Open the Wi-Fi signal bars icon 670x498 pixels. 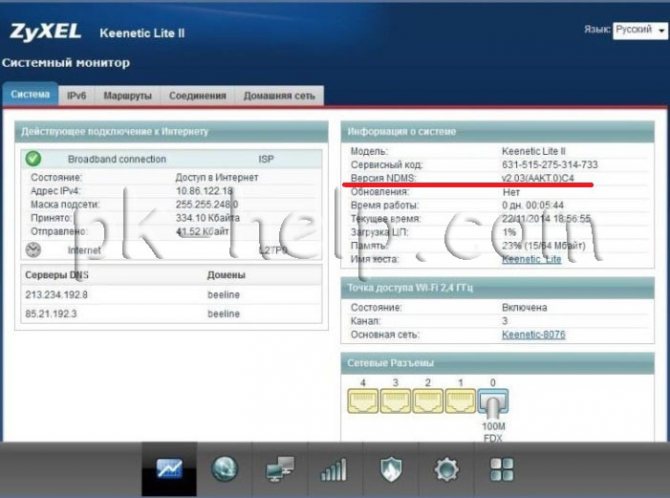334,469
